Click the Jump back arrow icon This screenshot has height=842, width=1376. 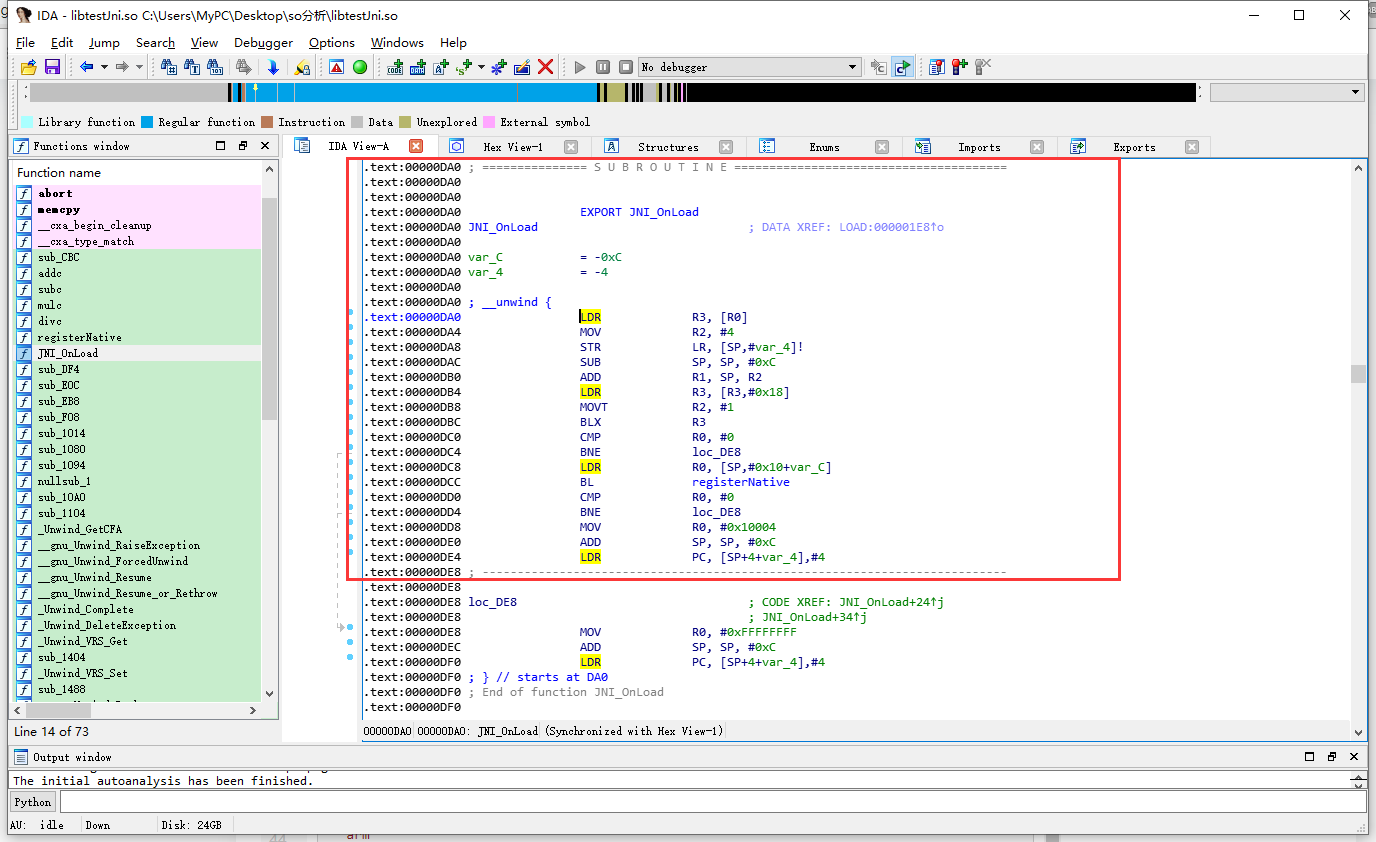[87, 67]
